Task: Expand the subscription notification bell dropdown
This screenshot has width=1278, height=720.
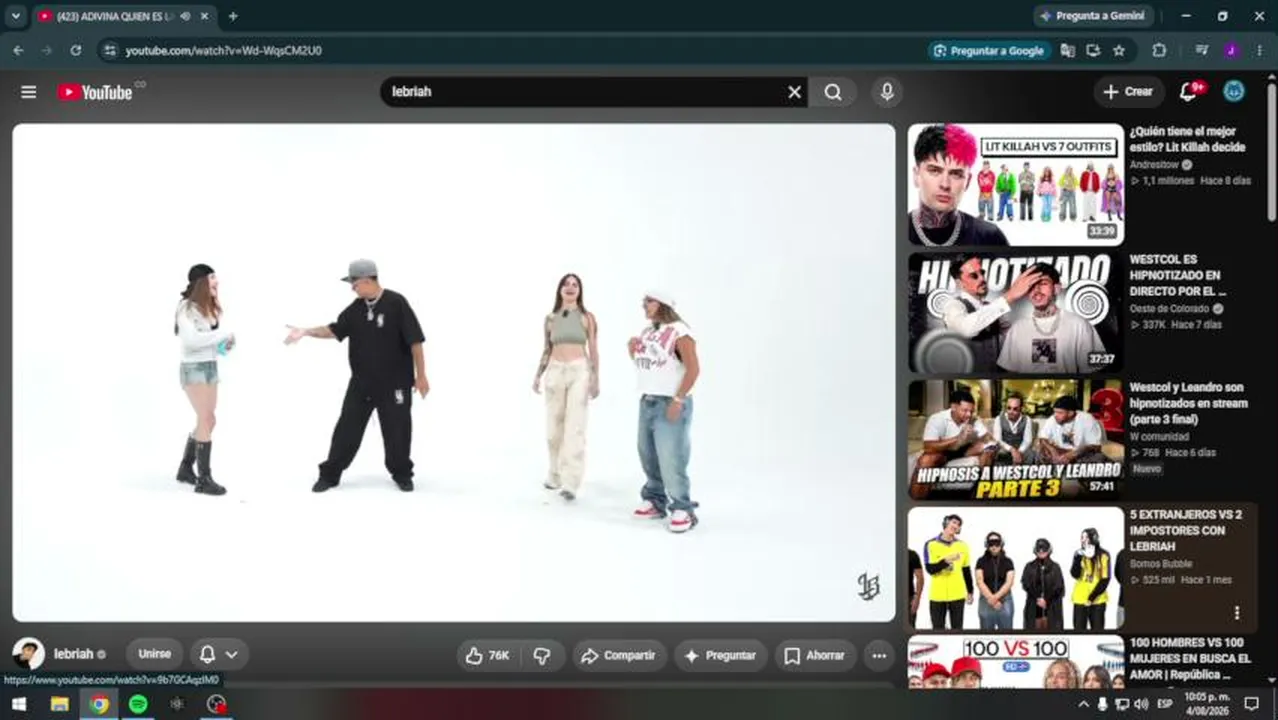Action: [219, 654]
